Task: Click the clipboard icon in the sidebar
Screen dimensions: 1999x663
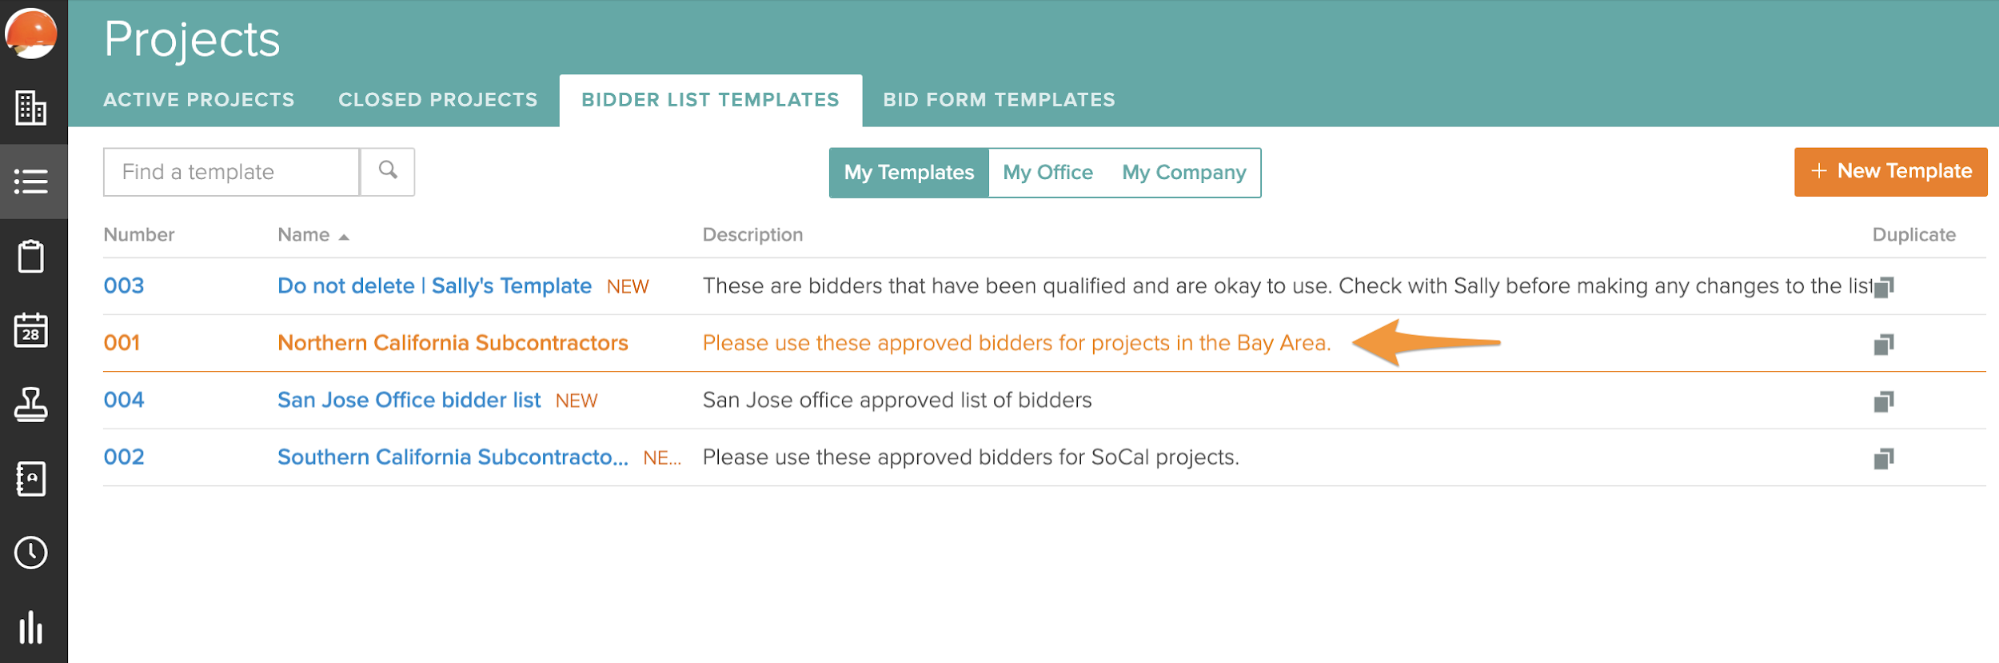Action: pyautogui.click(x=31, y=256)
